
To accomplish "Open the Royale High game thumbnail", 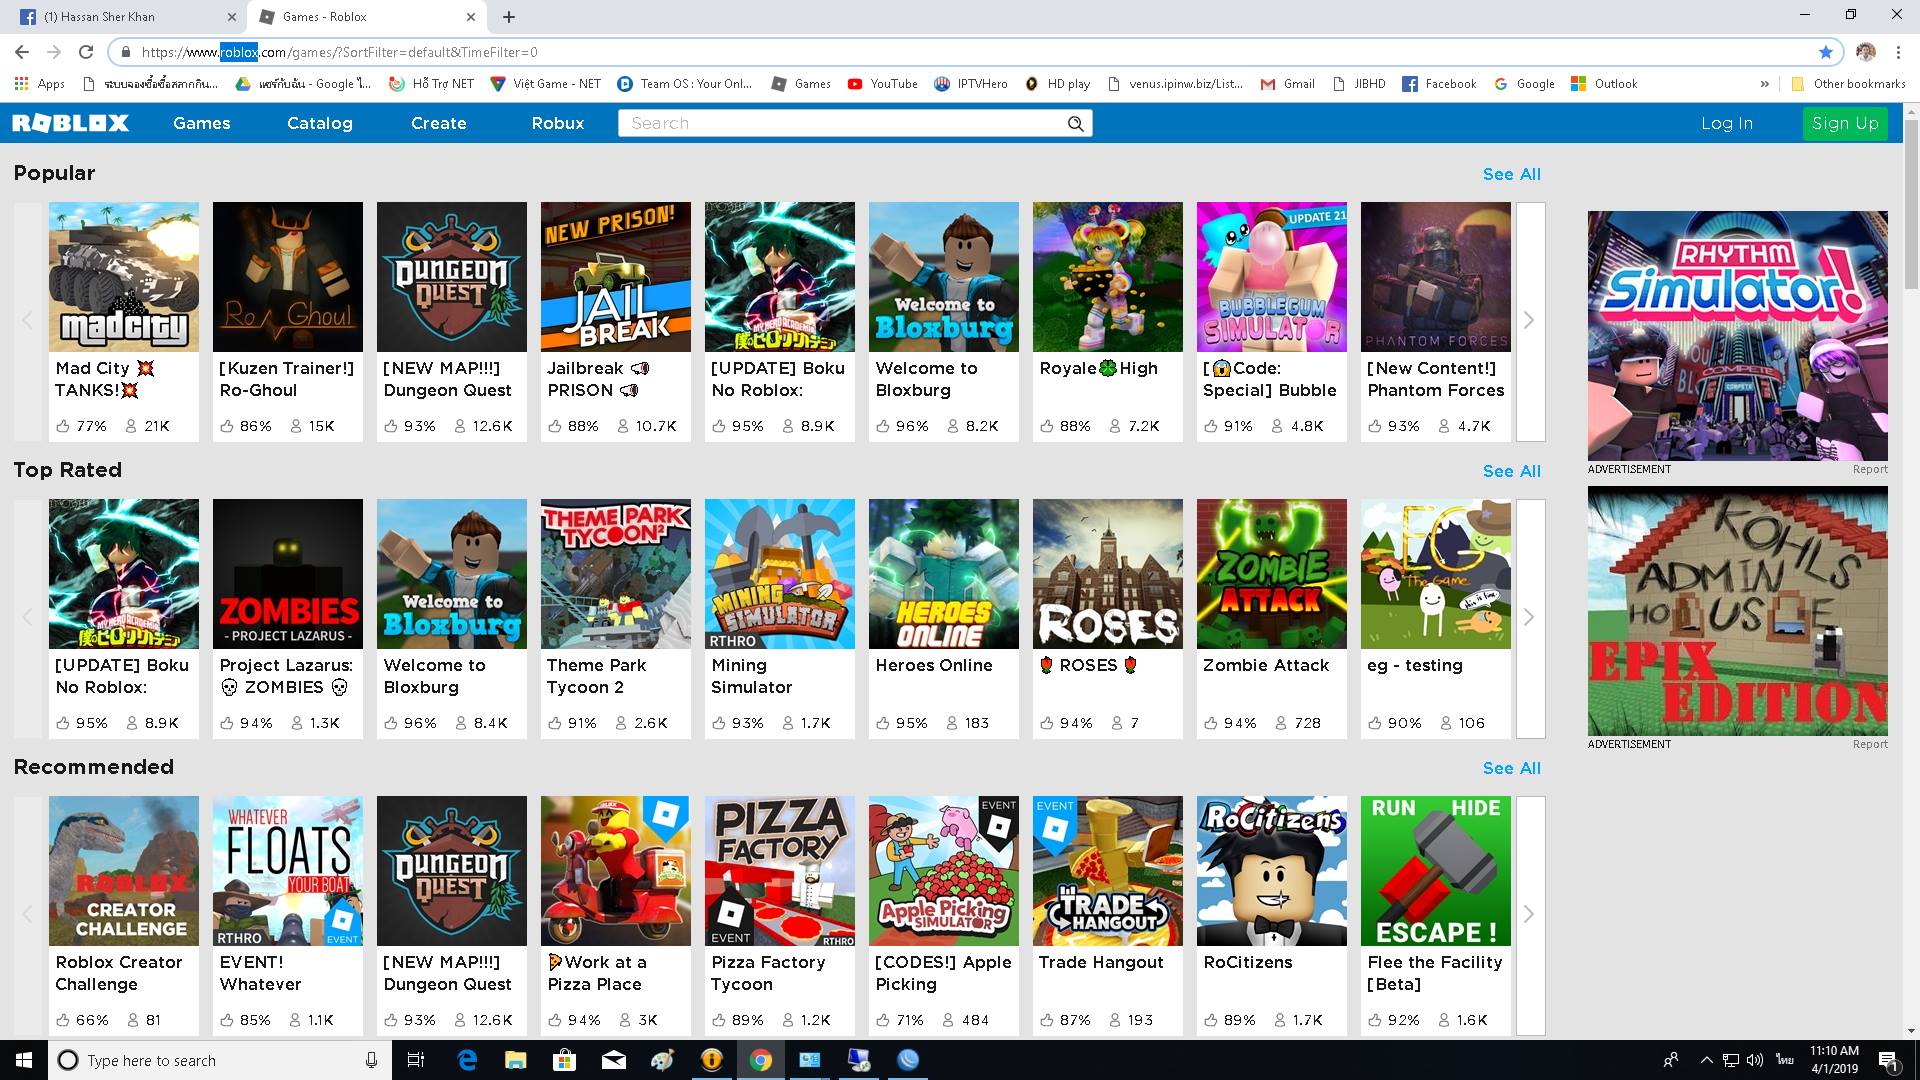I will tap(1108, 277).
